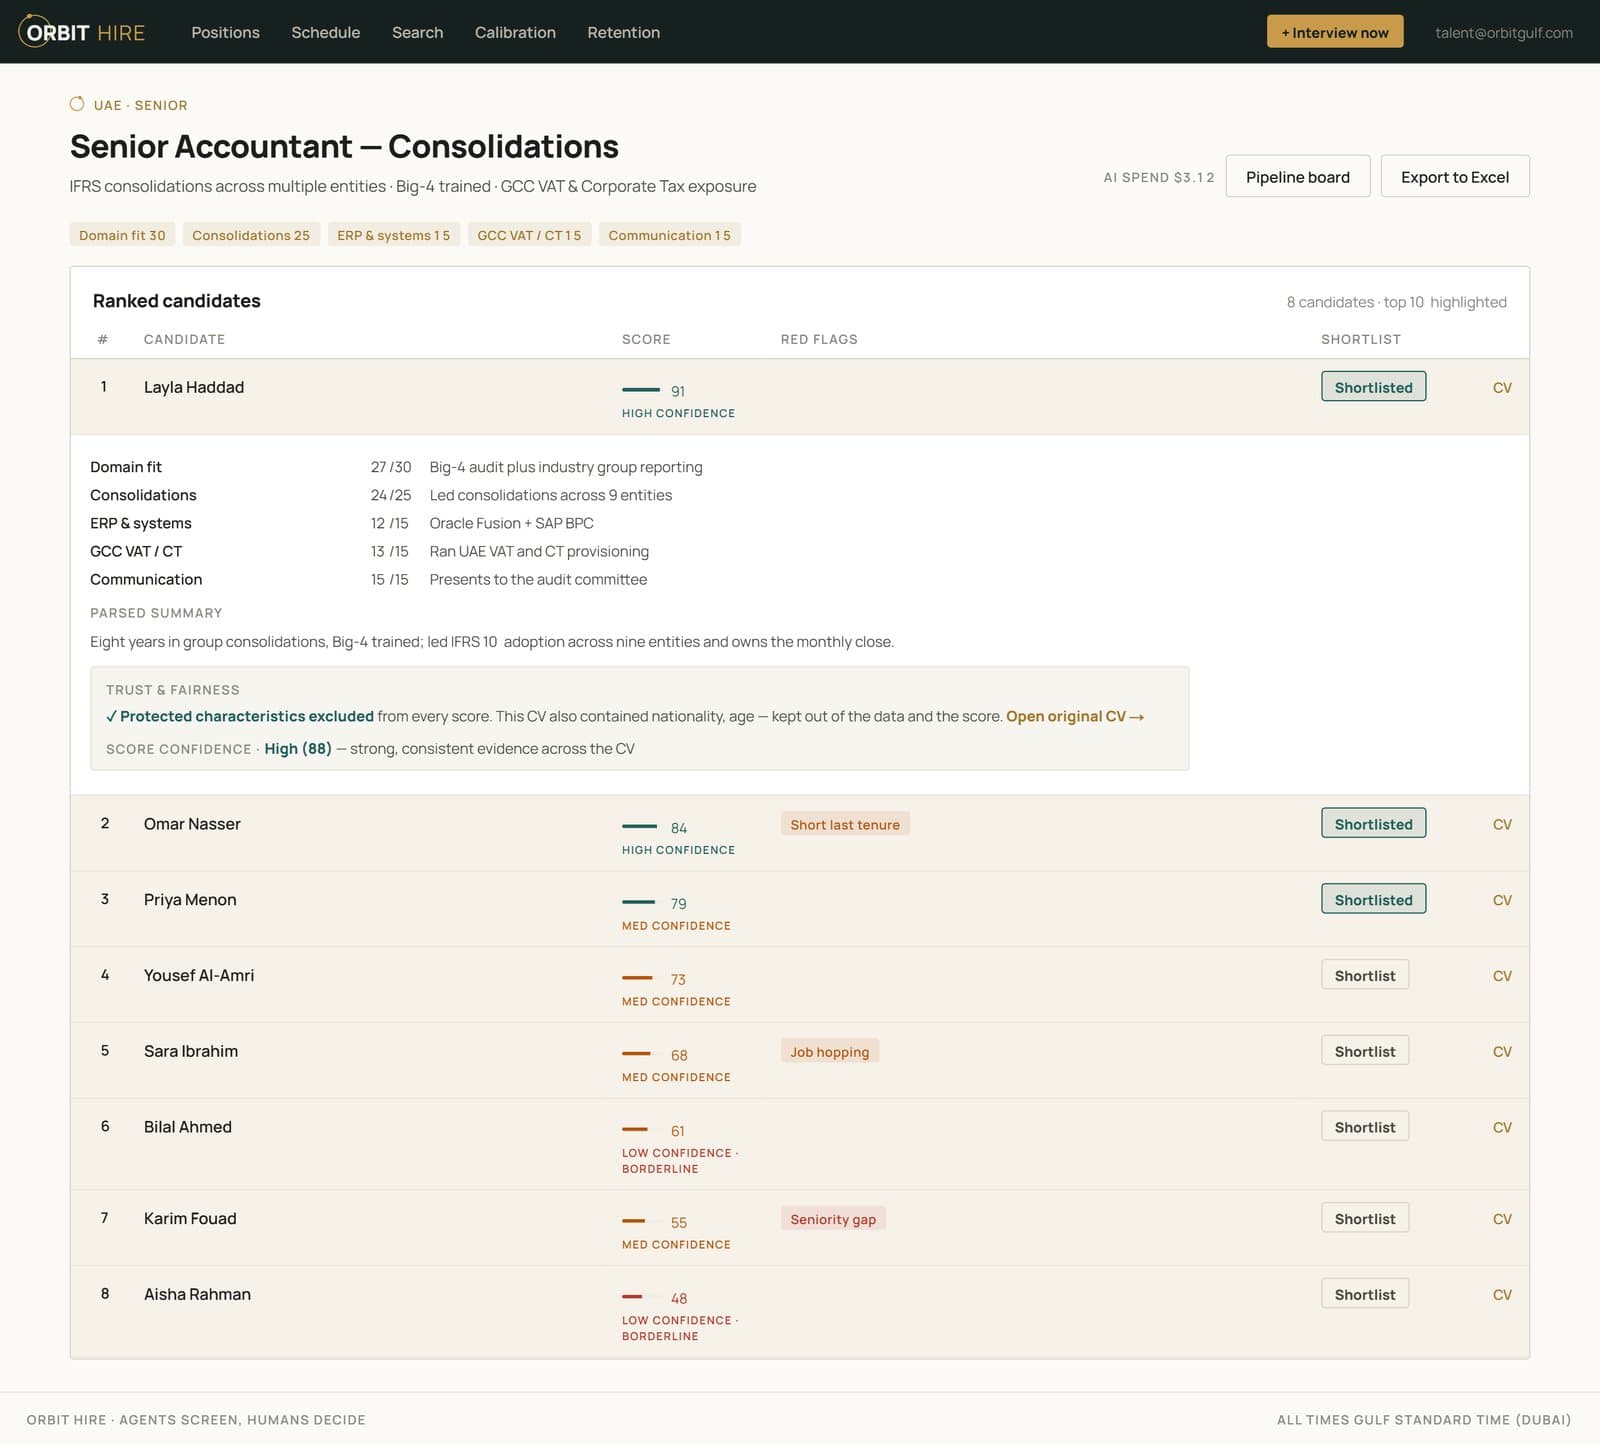Expand Aisha Rahman's candidate row
Screen dimensions: 1600x1444
tap(799, 1311)
